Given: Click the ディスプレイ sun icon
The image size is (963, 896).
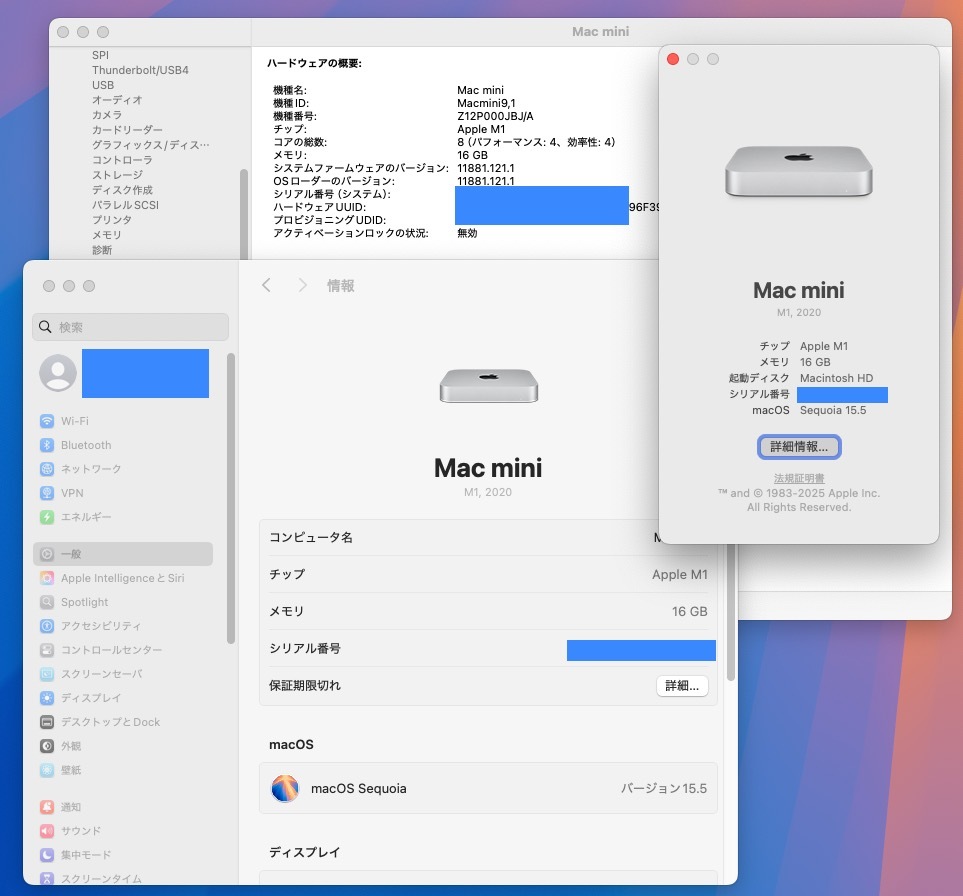Looking at the screenshot, I should [x=47, y=698].
